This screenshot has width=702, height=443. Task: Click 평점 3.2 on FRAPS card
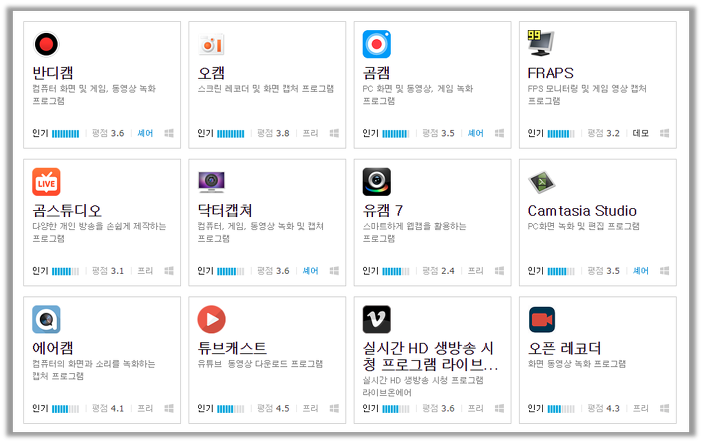tap(604, 133)
